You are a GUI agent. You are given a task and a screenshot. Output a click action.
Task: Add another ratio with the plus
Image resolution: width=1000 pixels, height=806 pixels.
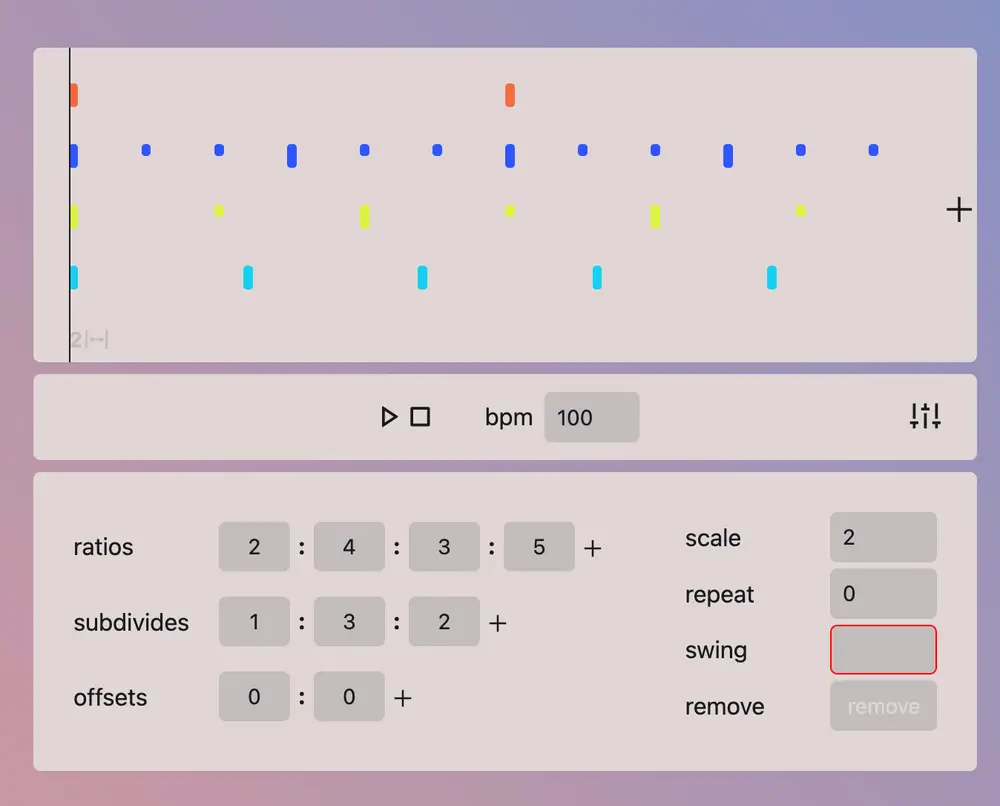[x=592, y=548]
